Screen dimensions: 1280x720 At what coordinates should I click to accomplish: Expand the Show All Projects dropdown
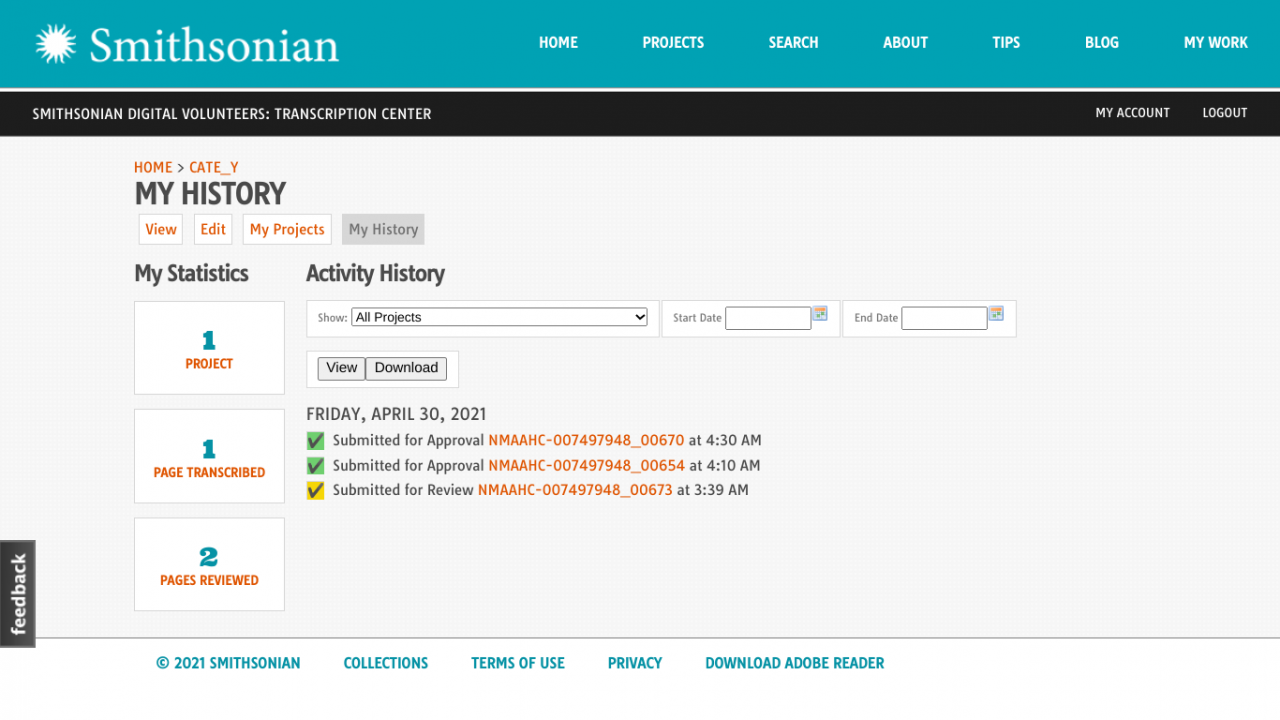tap(500, 317)
